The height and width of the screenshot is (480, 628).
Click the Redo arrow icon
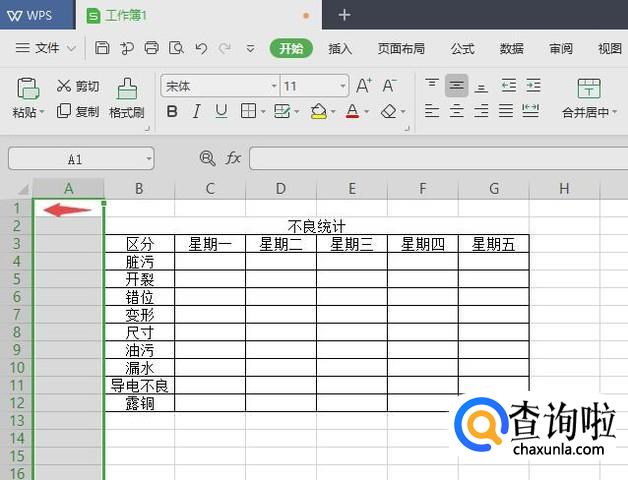click(225, 48)
